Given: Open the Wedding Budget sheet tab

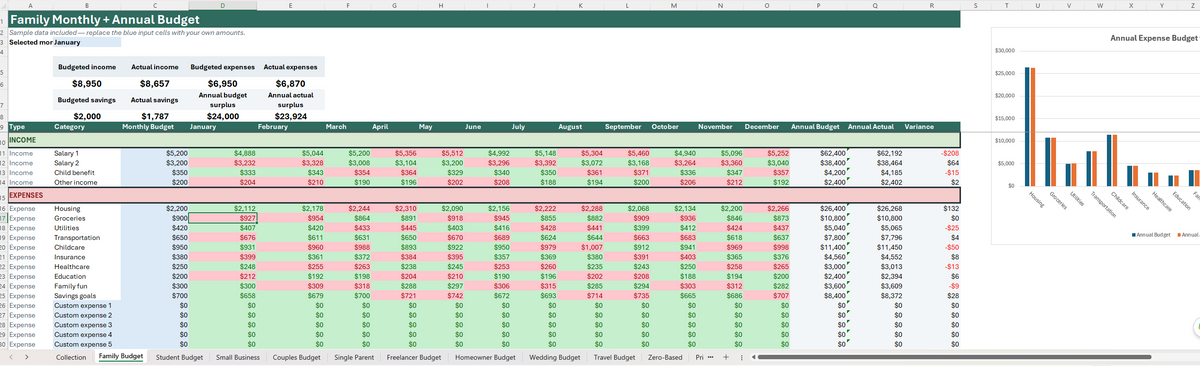Looking at the screenshot, I should click(555, 357).
